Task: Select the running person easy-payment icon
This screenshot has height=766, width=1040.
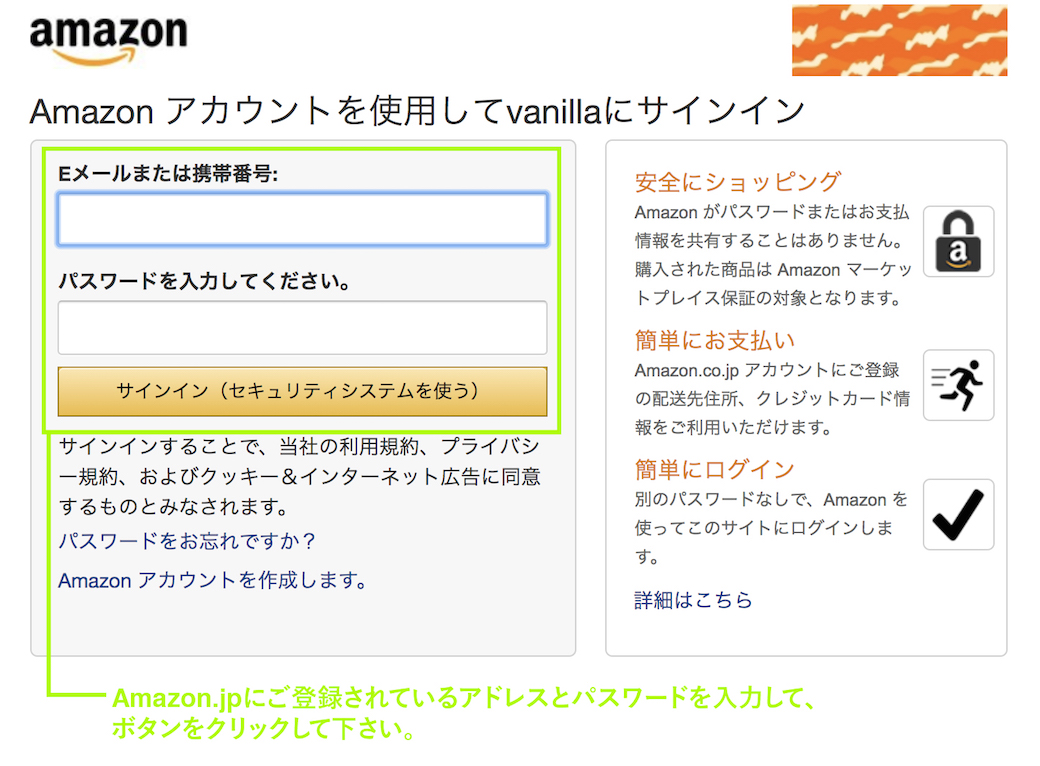Action: [958, 385]
